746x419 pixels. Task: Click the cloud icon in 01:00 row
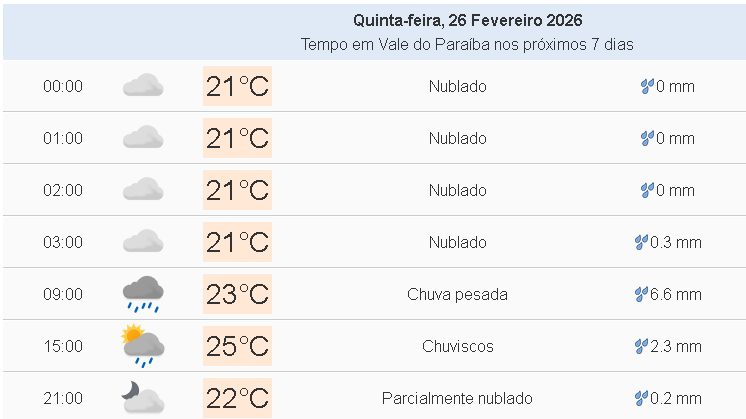[x=143, y=138]
